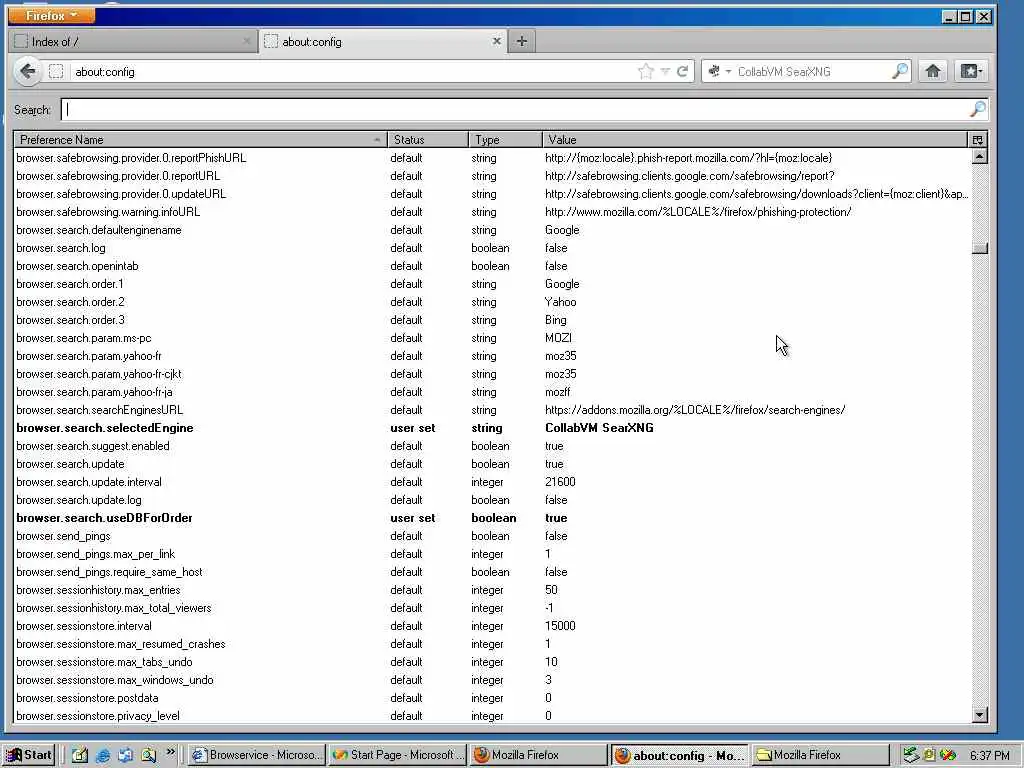Click the magnifier in the config Search field

(x=978, y=109)
